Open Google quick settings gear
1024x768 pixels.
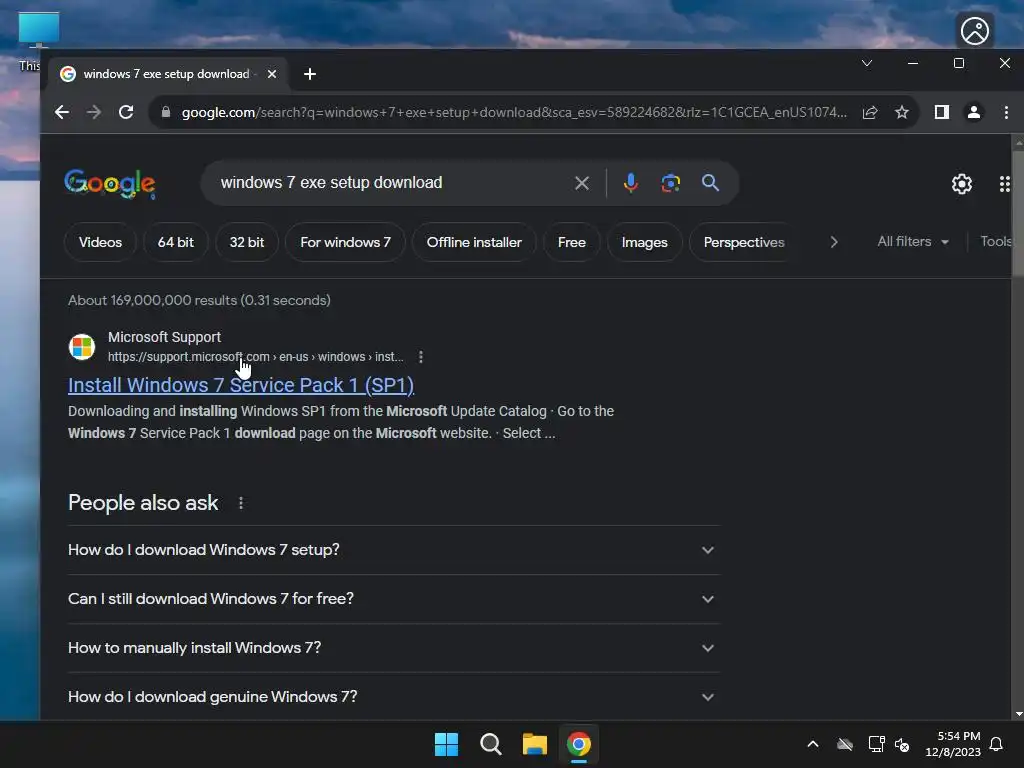(961, 184)
